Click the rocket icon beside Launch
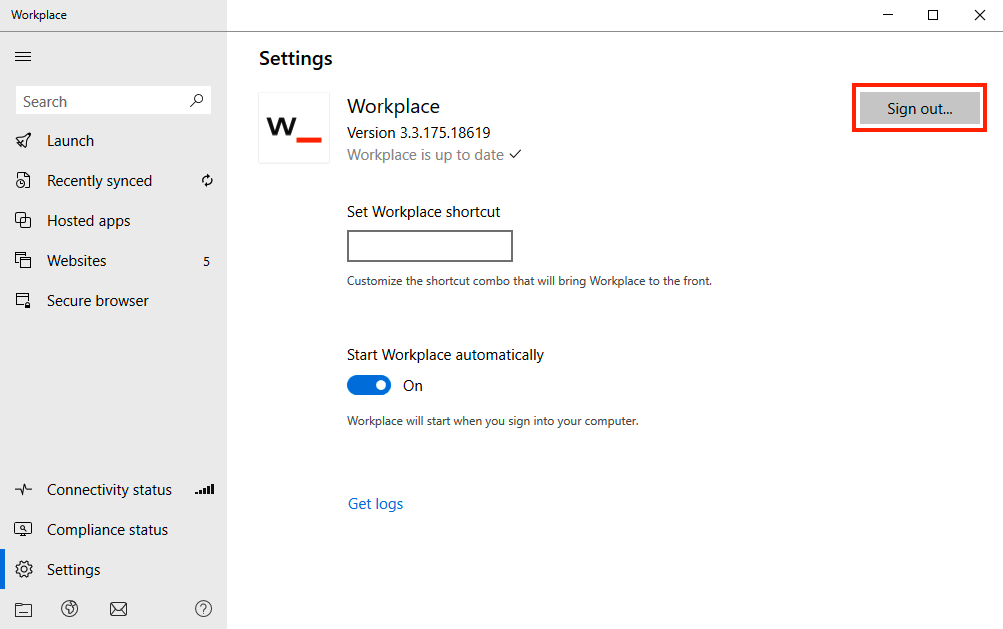This screenshot has height=629, width=1003. (23, 141)
